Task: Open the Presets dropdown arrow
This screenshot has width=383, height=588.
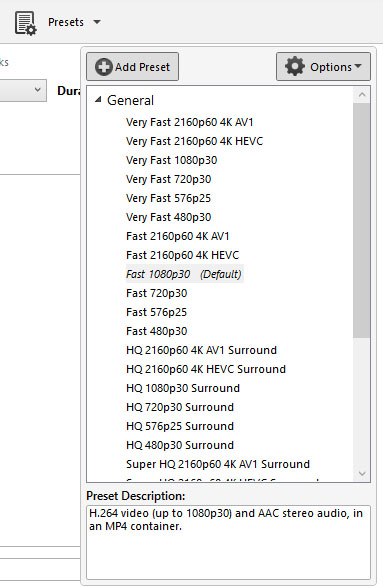Action: [x=97, y=22]
